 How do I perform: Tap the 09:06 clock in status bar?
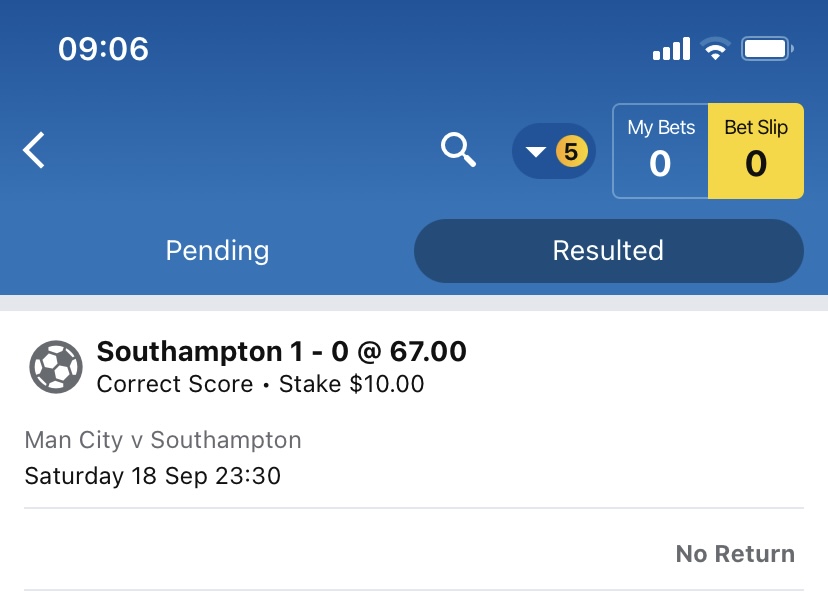coord(104,49)
